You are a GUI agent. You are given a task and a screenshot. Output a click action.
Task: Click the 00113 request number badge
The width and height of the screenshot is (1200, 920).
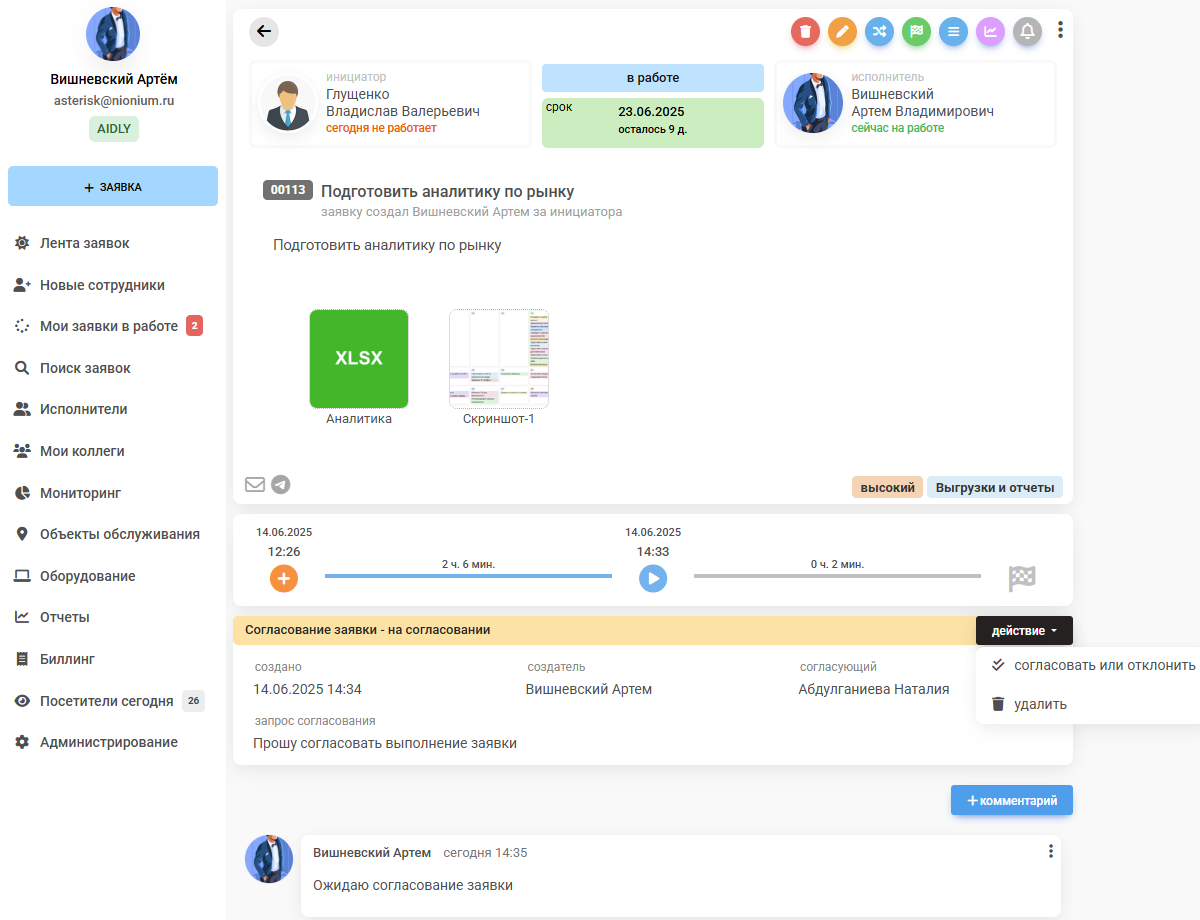click(x=288, y=190)
